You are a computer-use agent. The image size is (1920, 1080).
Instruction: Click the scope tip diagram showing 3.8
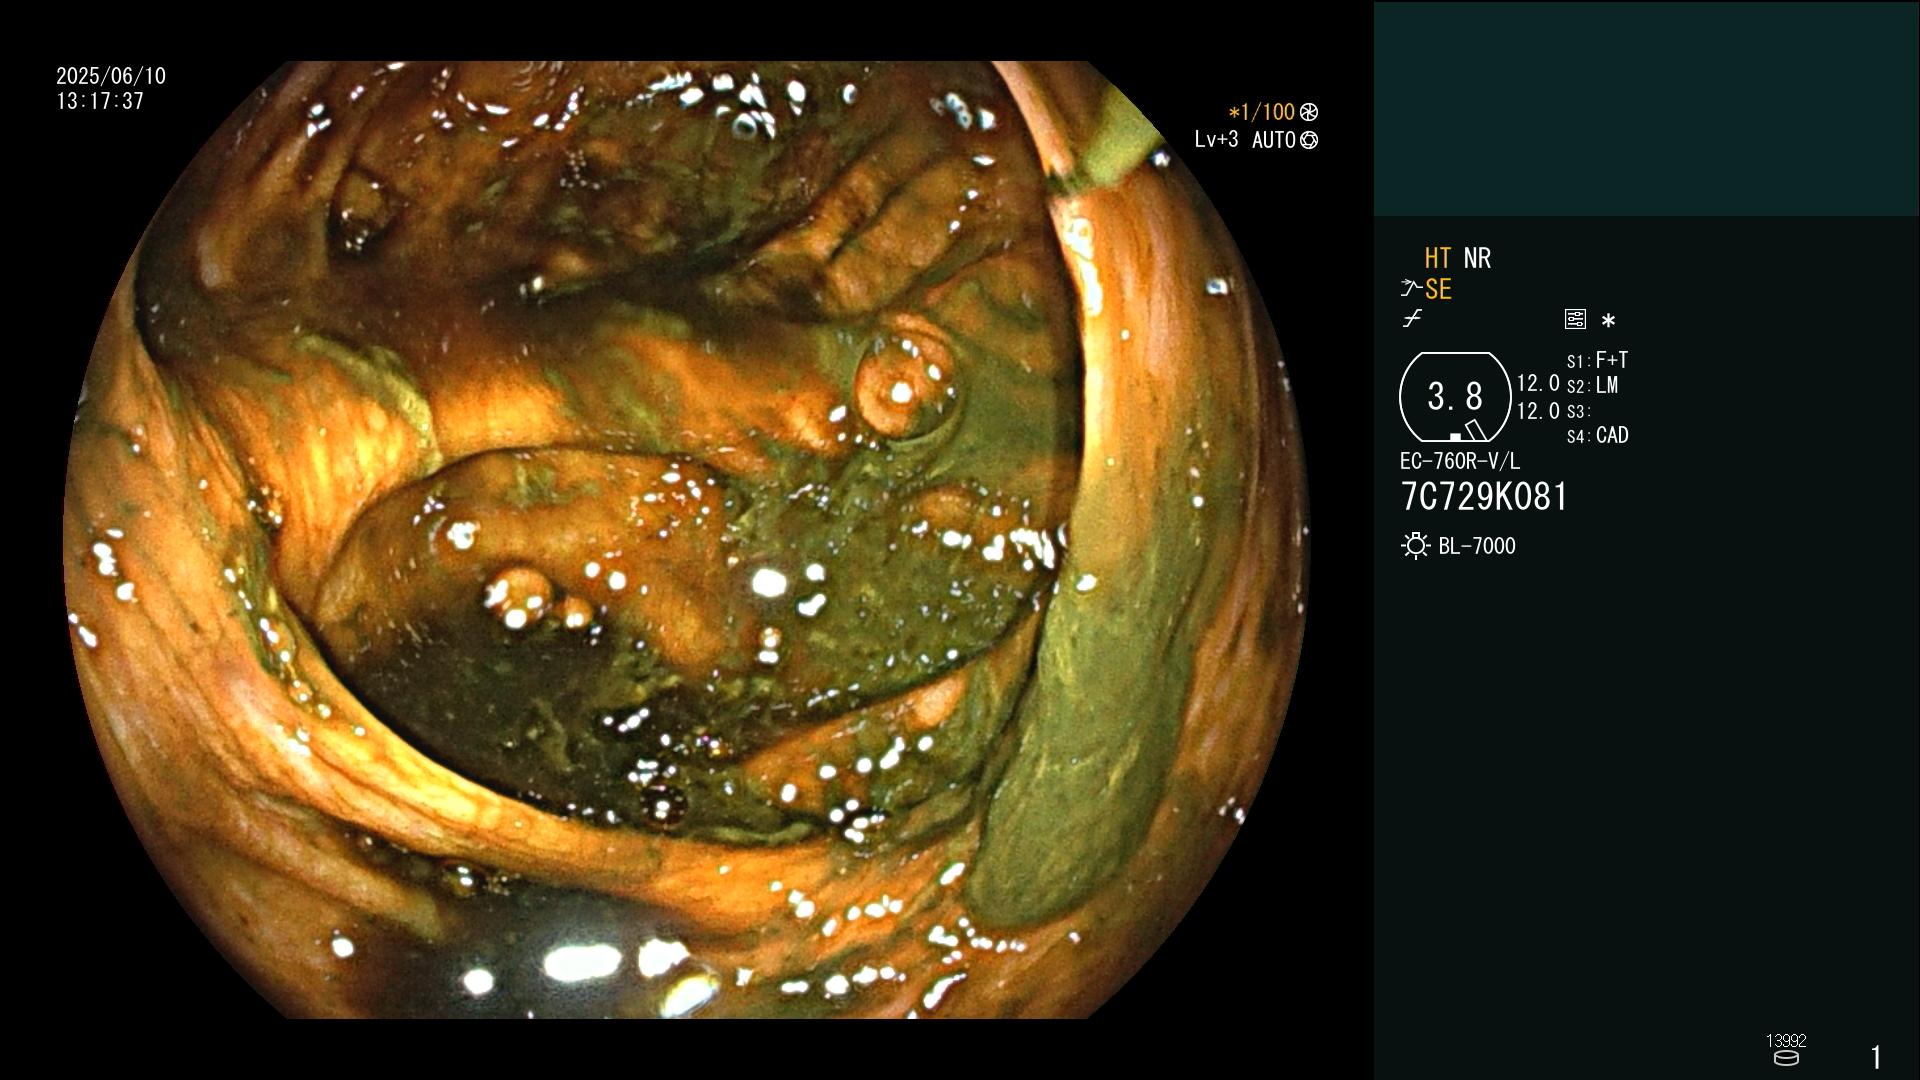click(x=1454, y=397)
